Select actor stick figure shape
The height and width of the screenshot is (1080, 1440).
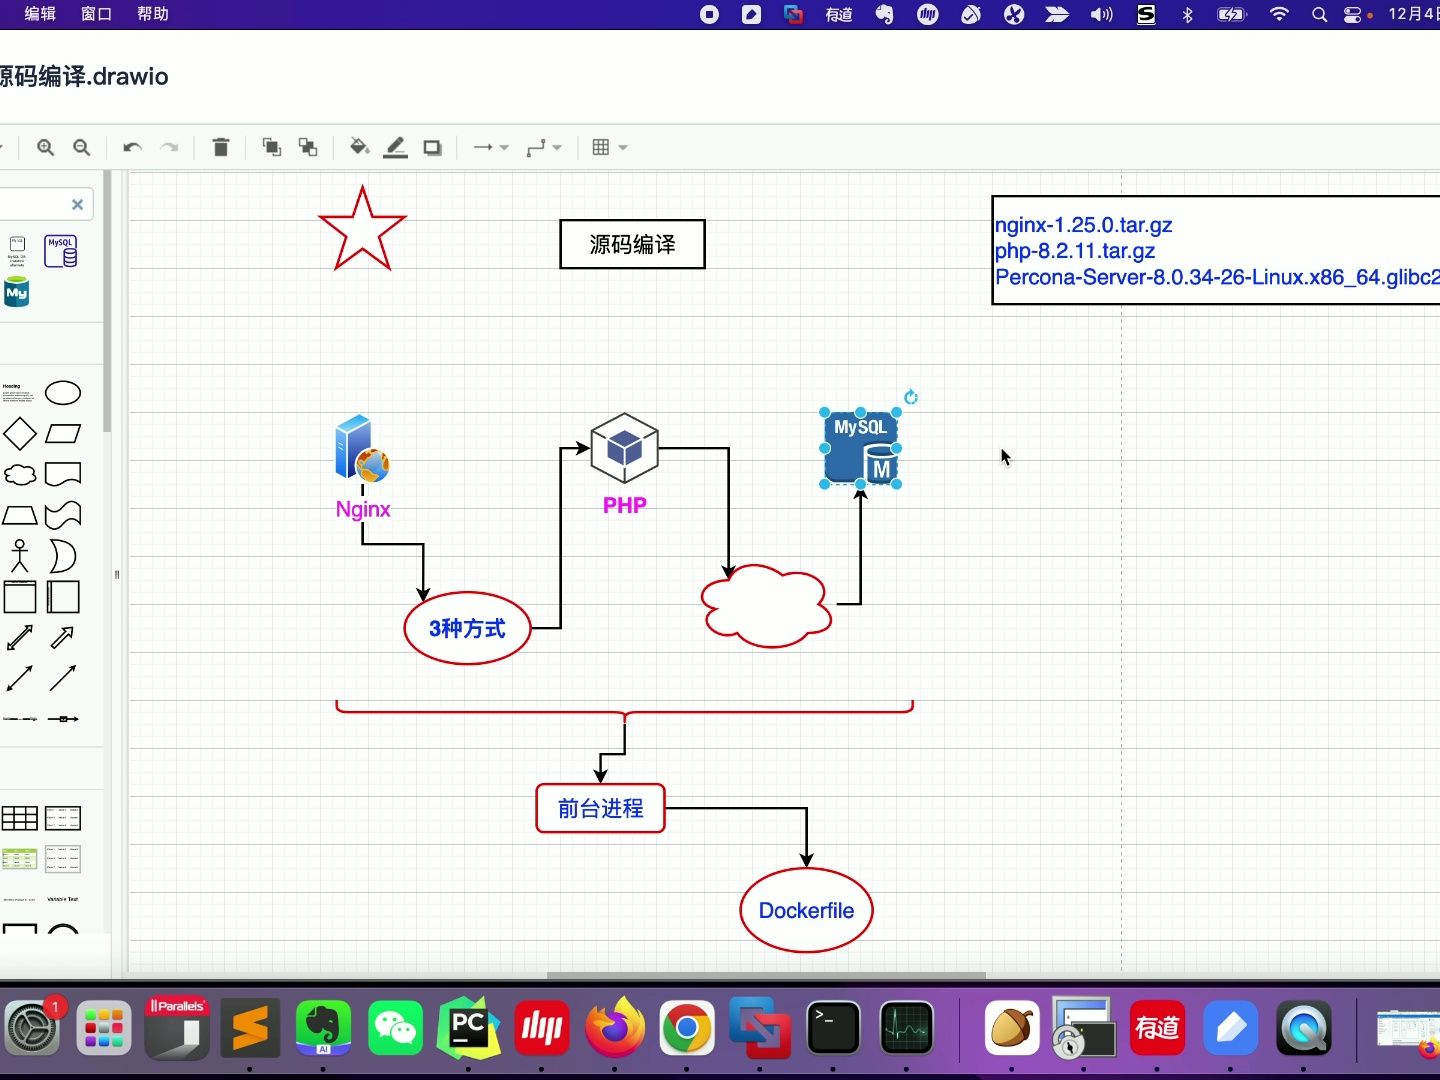coord(20,555)
